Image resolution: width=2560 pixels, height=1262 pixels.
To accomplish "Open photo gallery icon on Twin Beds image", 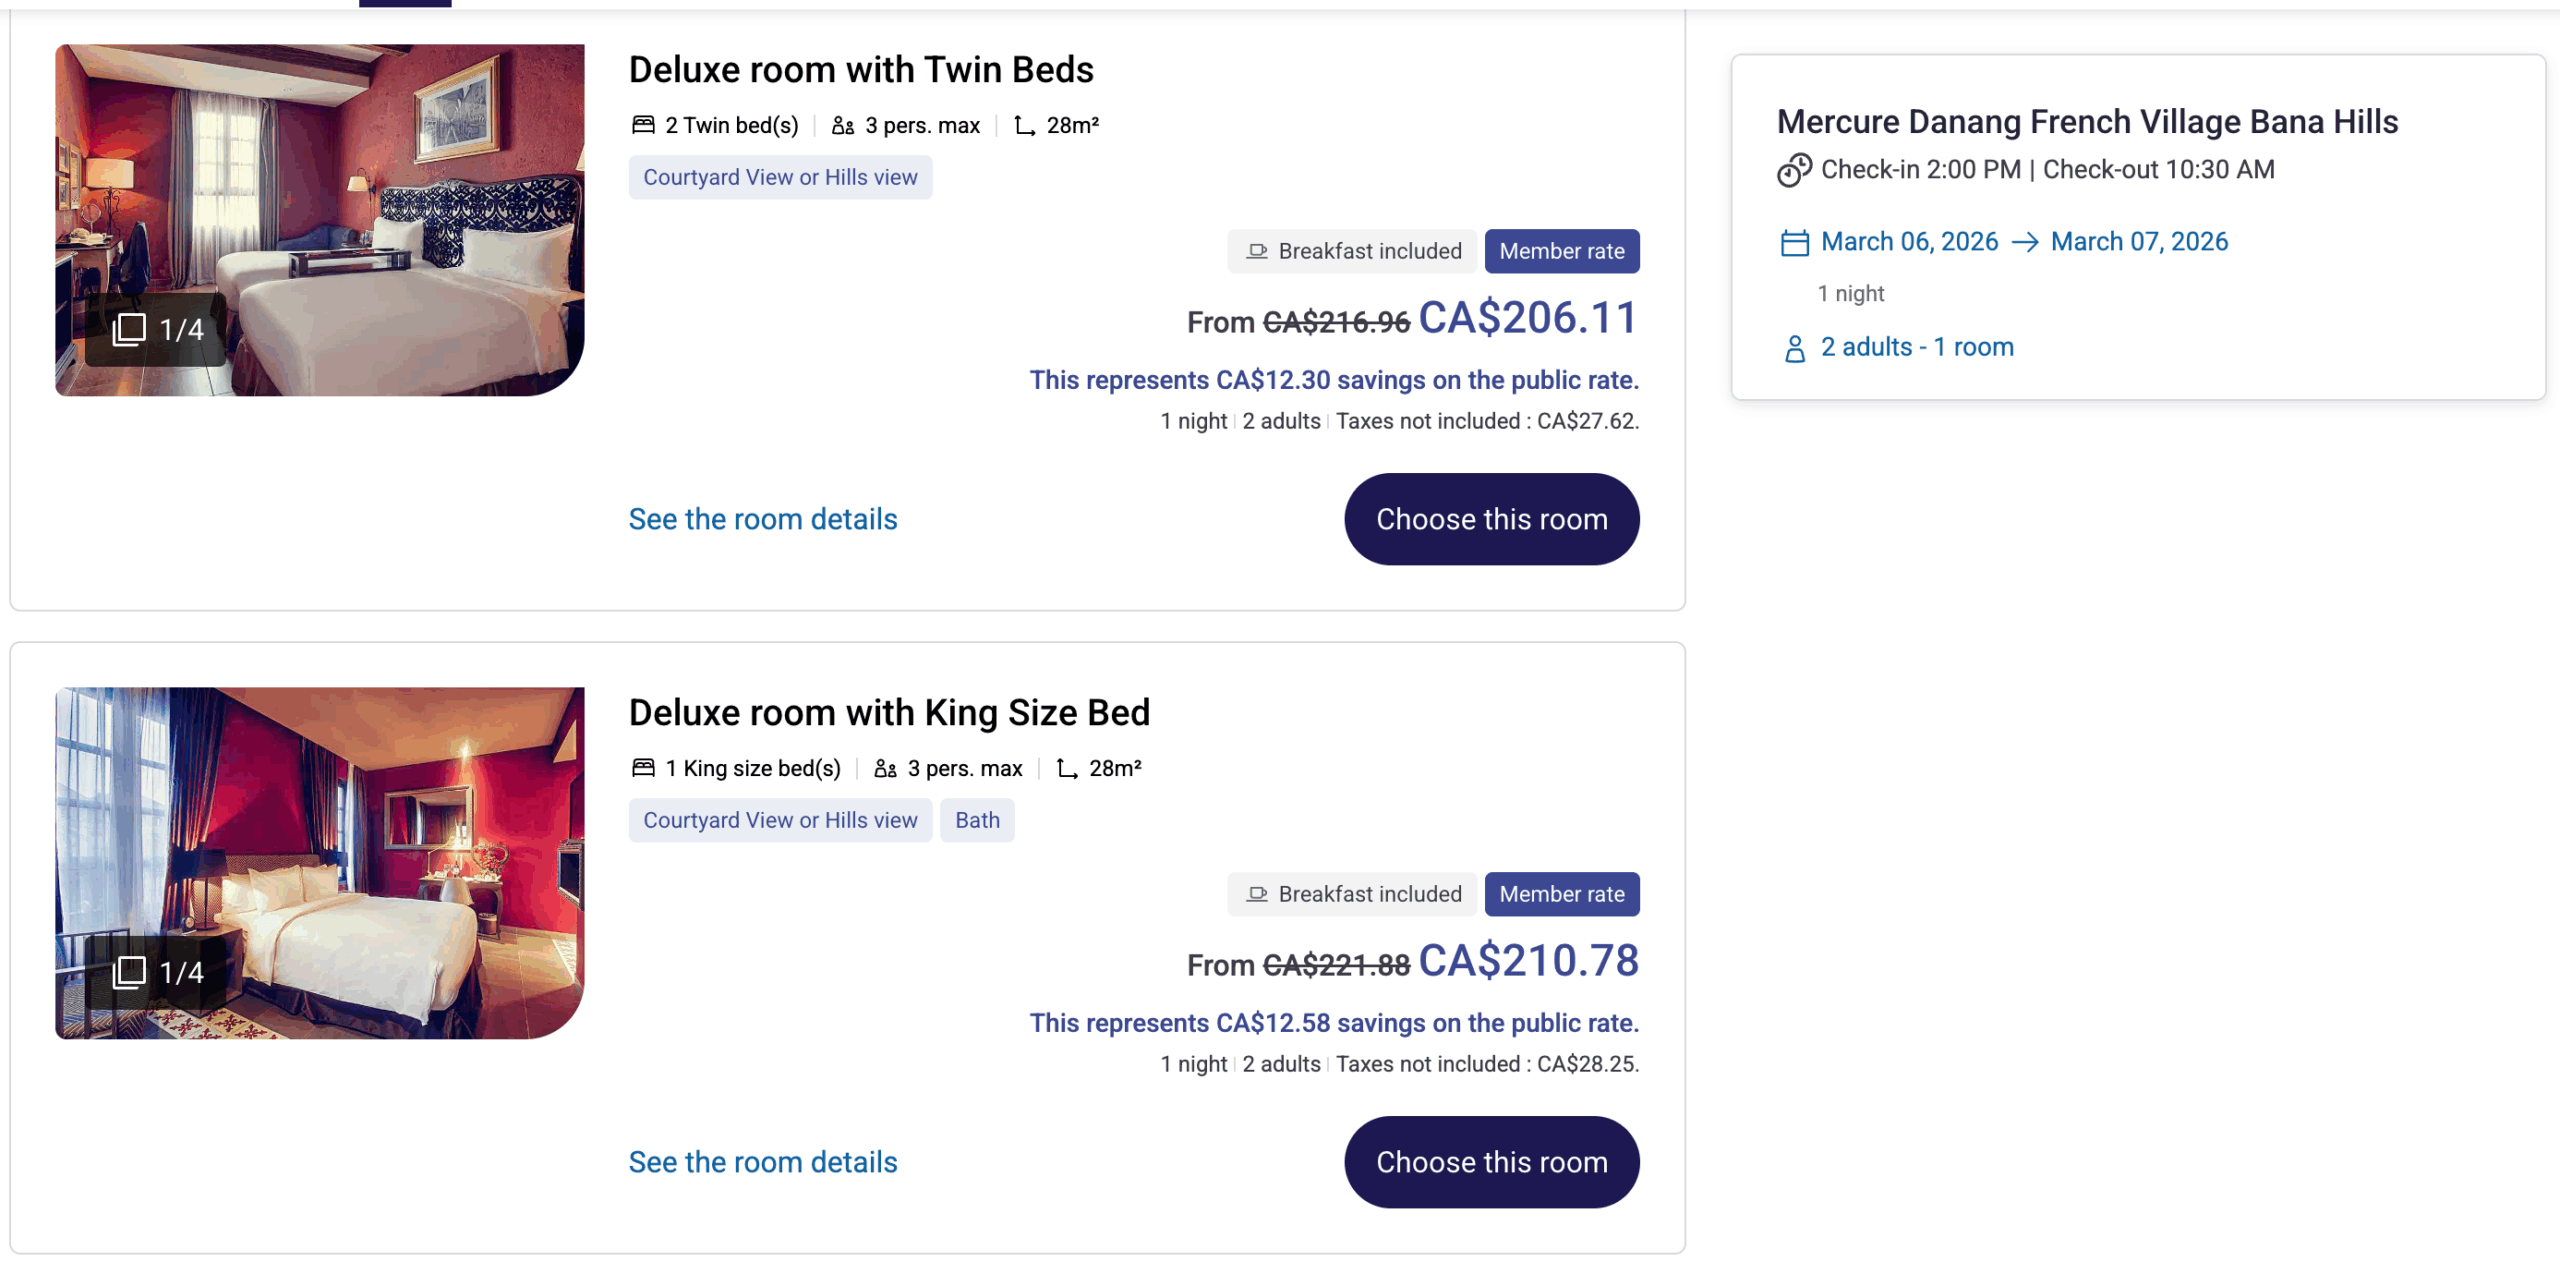I will (130, 329).
